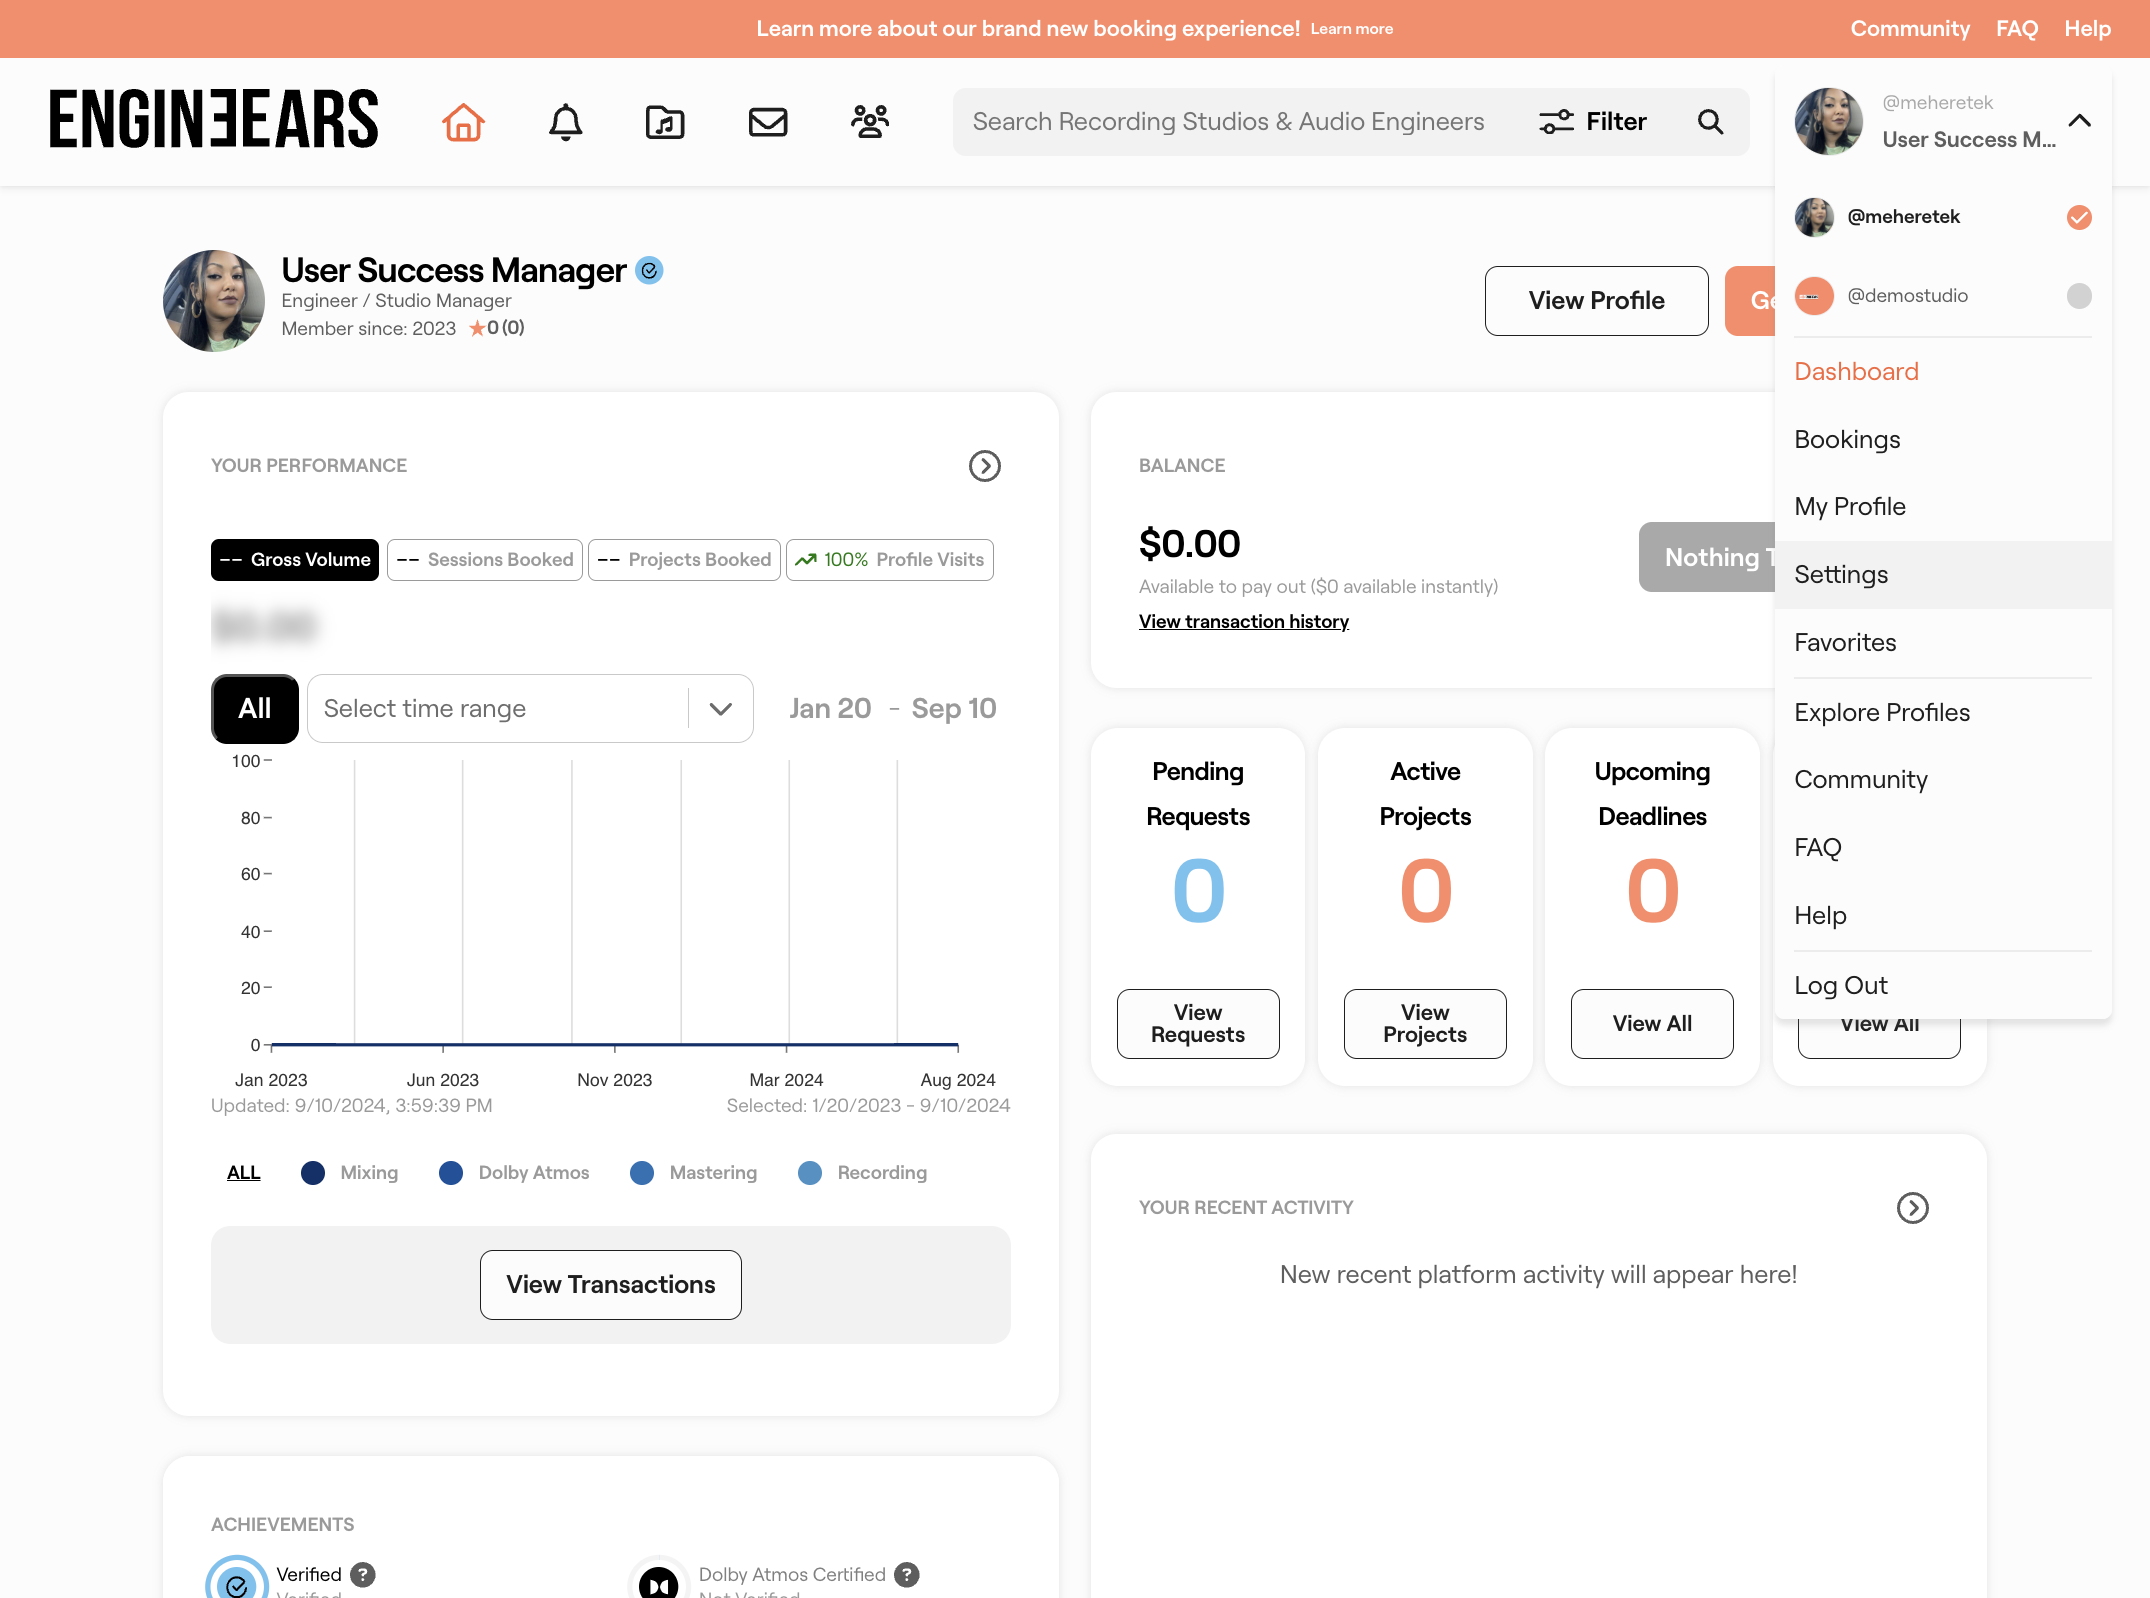The height and width of the screenshot is (1598, 2150).
Task: Click the View Requests button
Action: point(1198,1024)
